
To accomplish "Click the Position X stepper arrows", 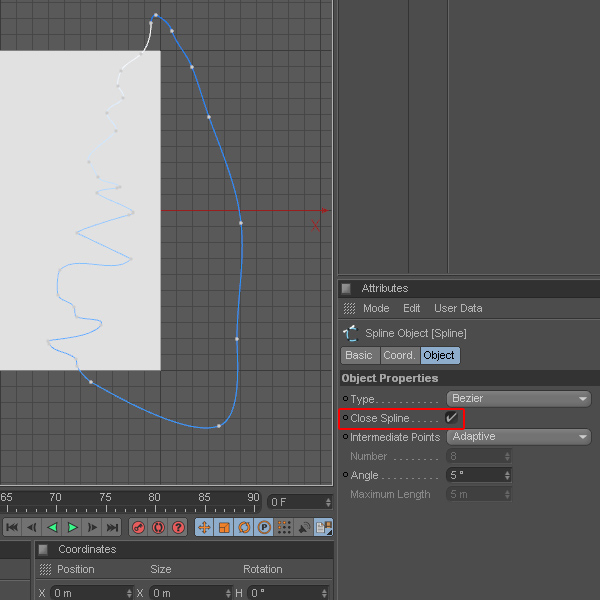I will click(x=129, y=593).
